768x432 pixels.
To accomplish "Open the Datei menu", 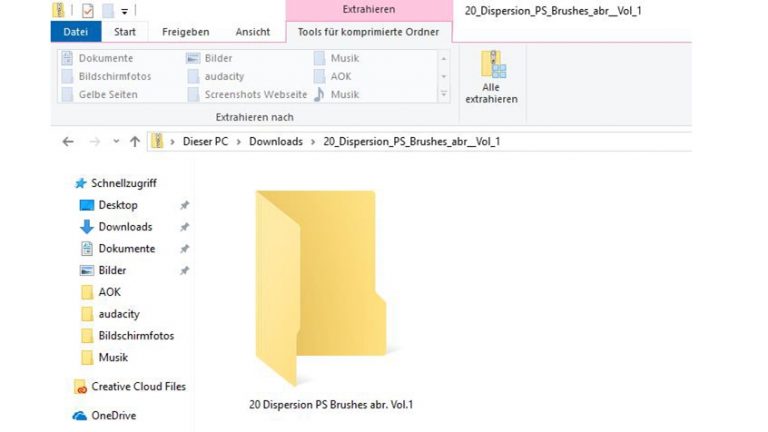I will (x=75, y=32).
